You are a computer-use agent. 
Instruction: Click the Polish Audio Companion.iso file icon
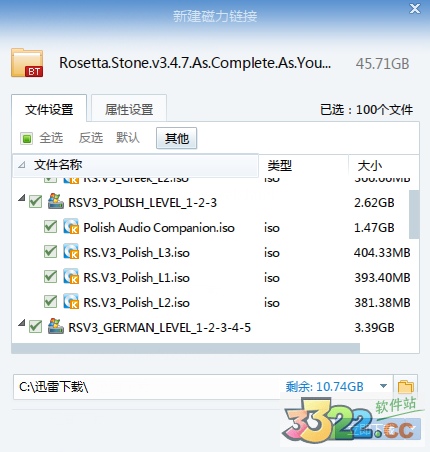tap(71, 227)
